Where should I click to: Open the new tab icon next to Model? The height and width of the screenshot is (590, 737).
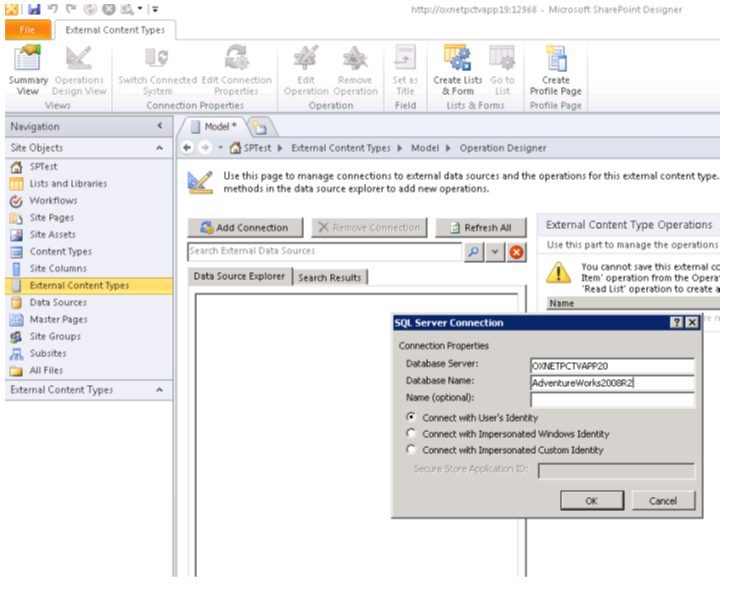click(259, 127)
